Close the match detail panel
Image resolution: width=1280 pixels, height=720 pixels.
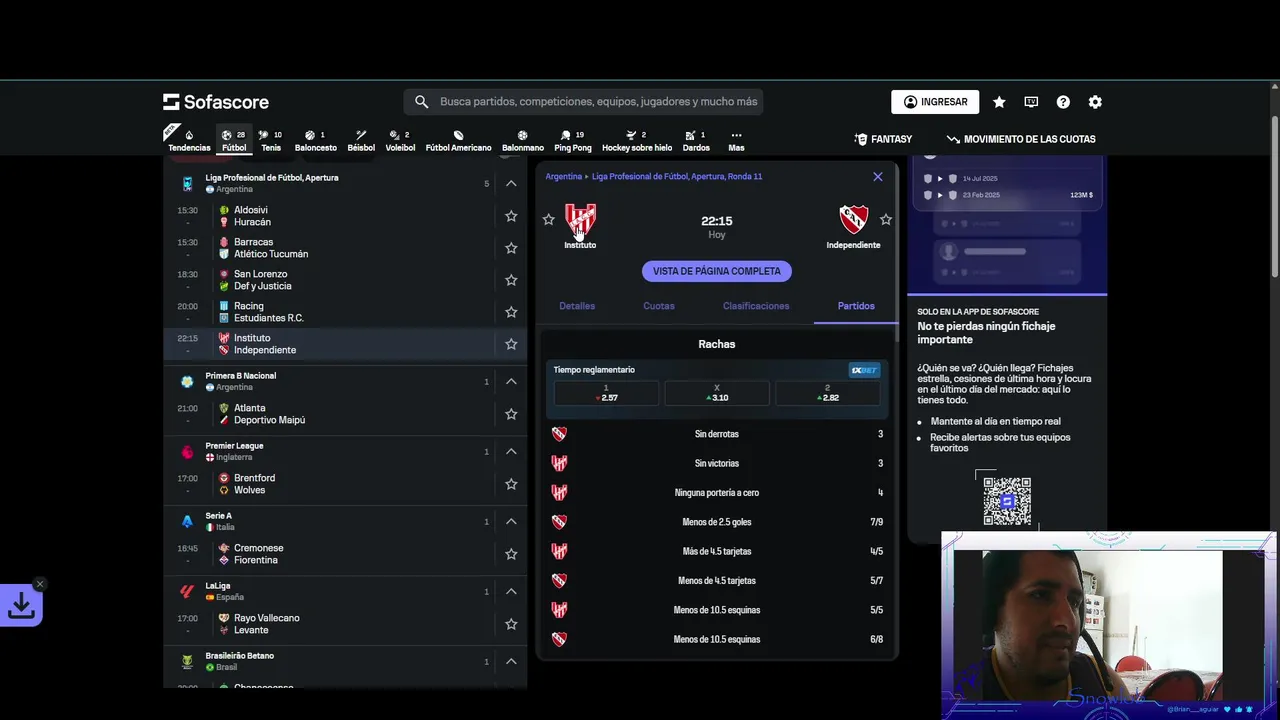pos(878,177)
